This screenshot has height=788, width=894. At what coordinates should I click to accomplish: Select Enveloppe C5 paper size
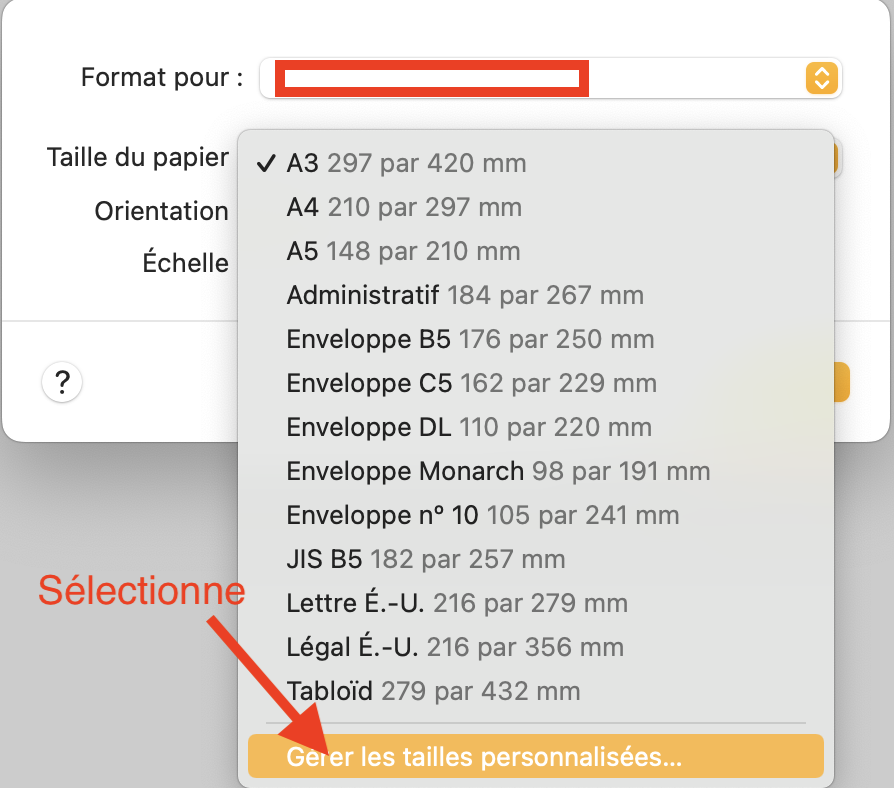471,383
